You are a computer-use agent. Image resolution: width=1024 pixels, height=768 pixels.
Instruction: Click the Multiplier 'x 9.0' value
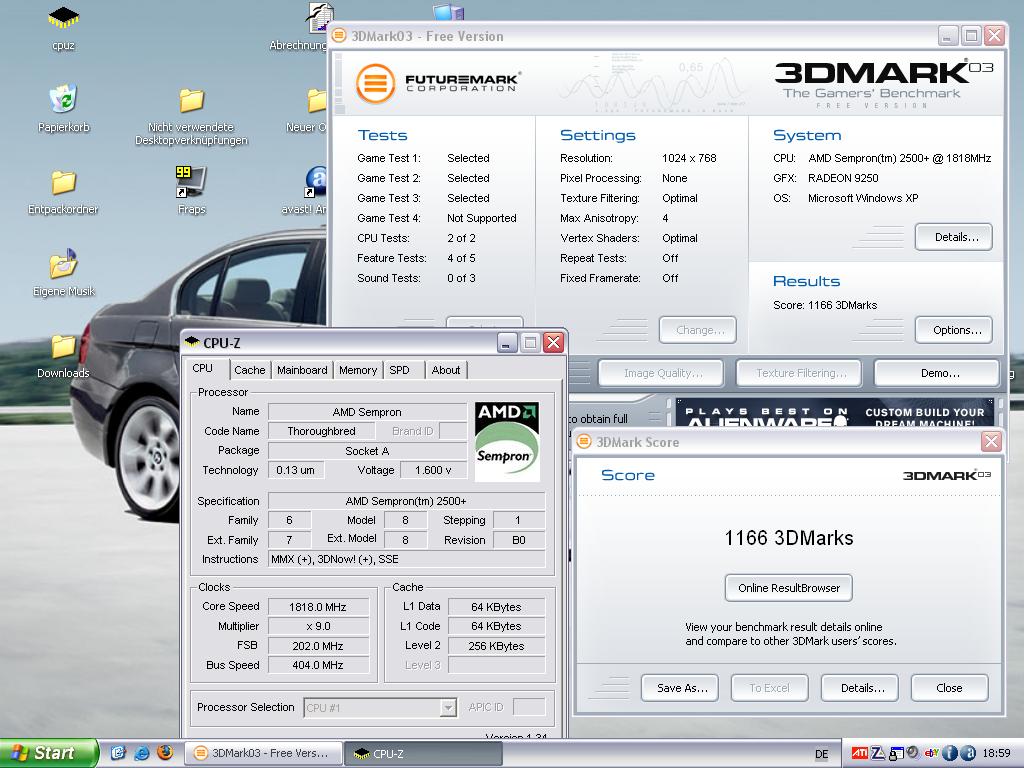(318, 626)
